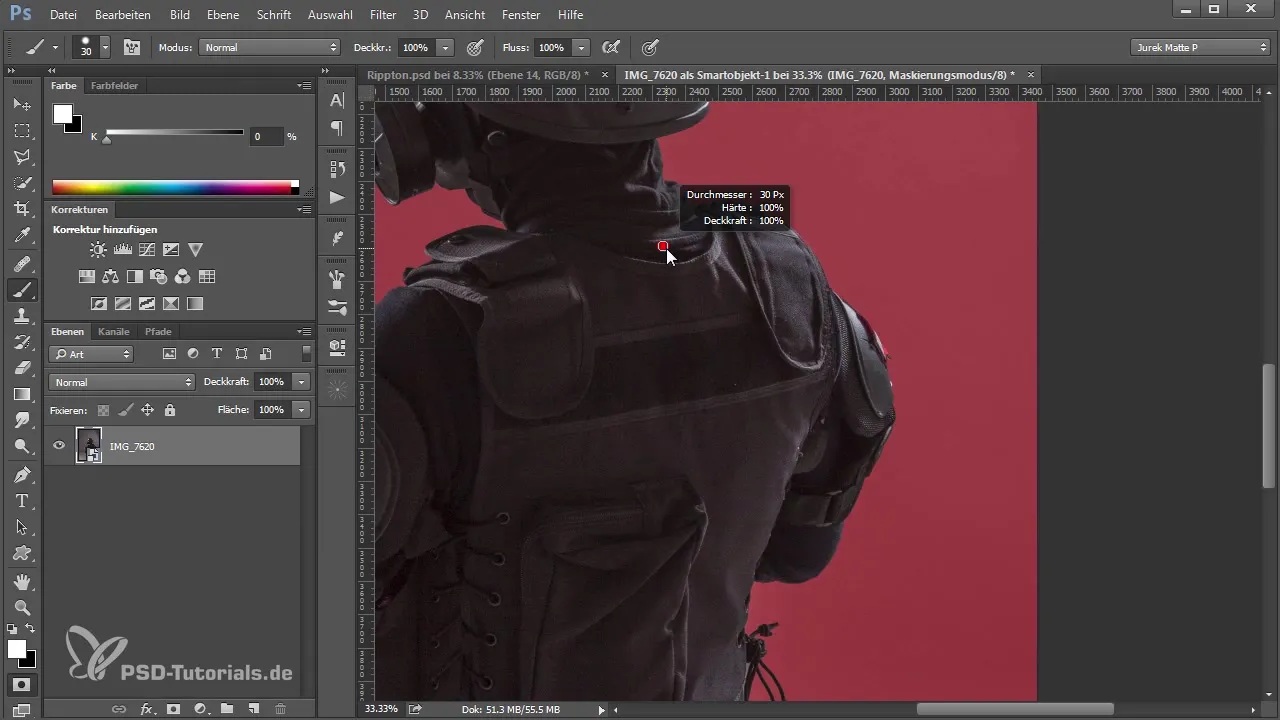Select the Zoom tool in toolbar
1280x720 pixels.
tap(22, 607)
